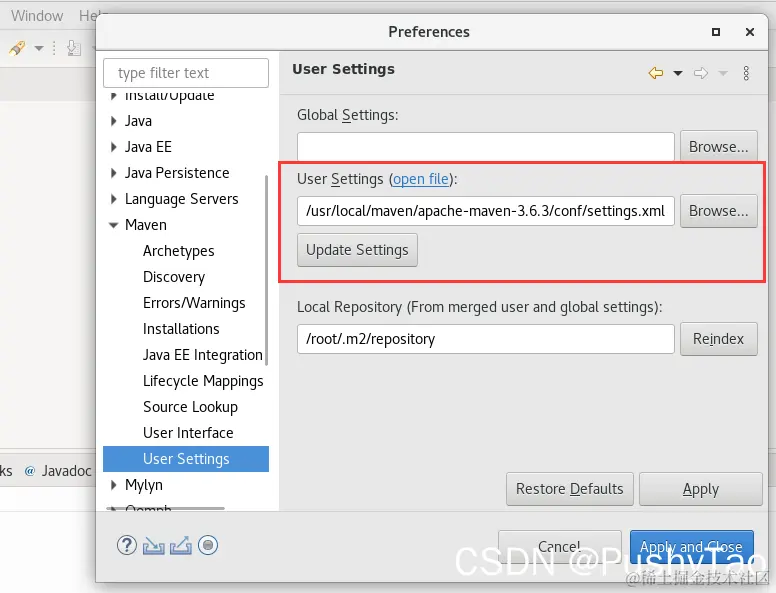Image resolution: width=776 pixels, height=593 pixels.
Task: Click the User Settings path field
Action: [x=485, y=211]
